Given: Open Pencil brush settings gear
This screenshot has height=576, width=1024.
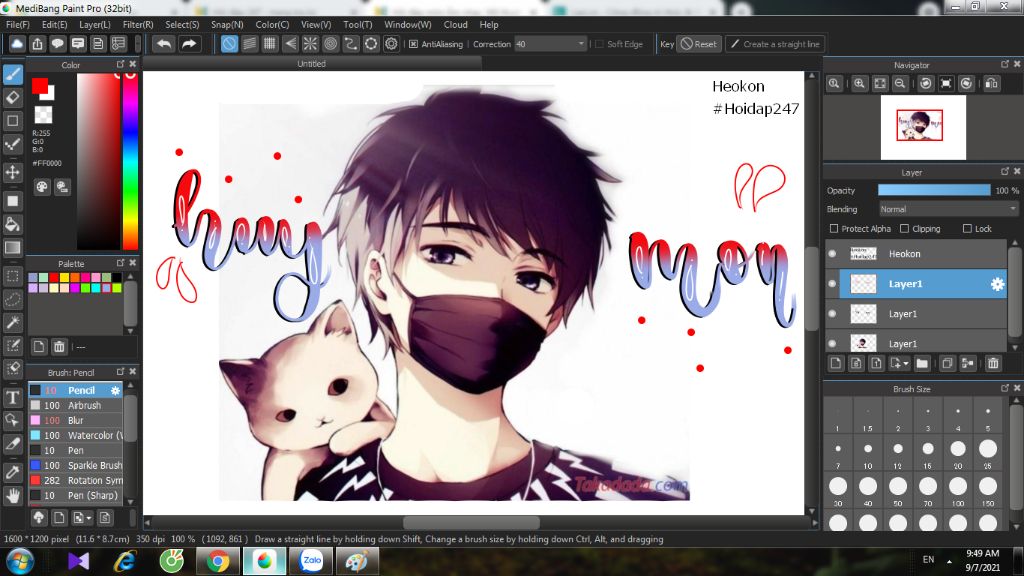Looking at the screenshot, I should pos(115,391).
